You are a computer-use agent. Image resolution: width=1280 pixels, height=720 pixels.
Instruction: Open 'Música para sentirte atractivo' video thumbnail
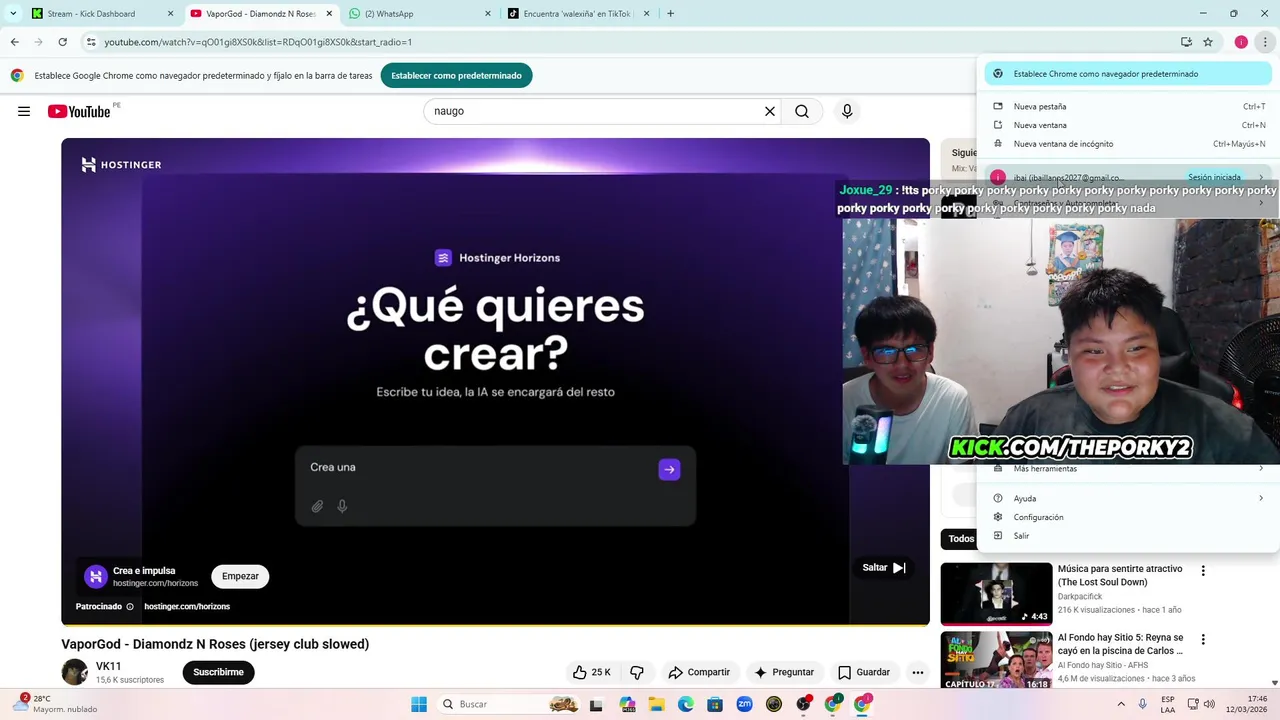point(996,594)
